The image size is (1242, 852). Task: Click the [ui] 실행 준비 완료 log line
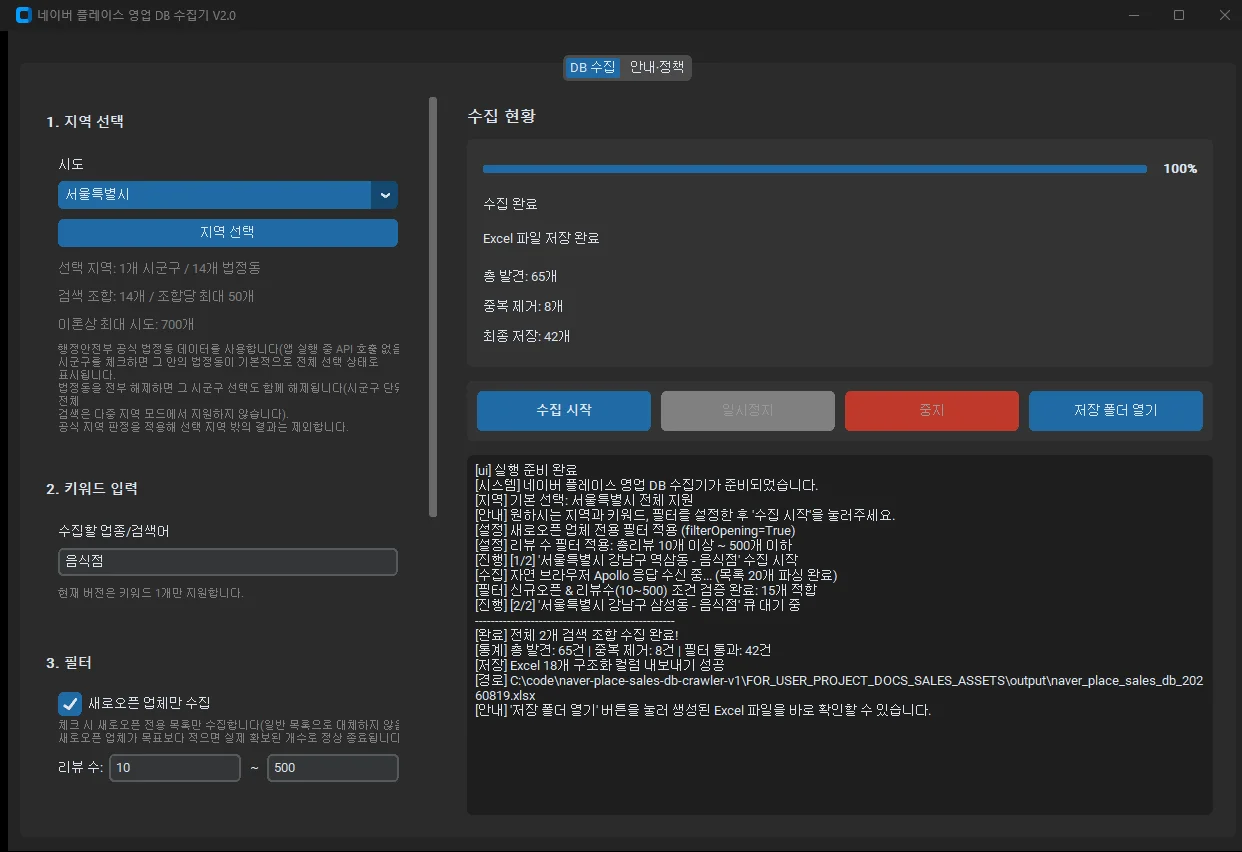[526, 470]
